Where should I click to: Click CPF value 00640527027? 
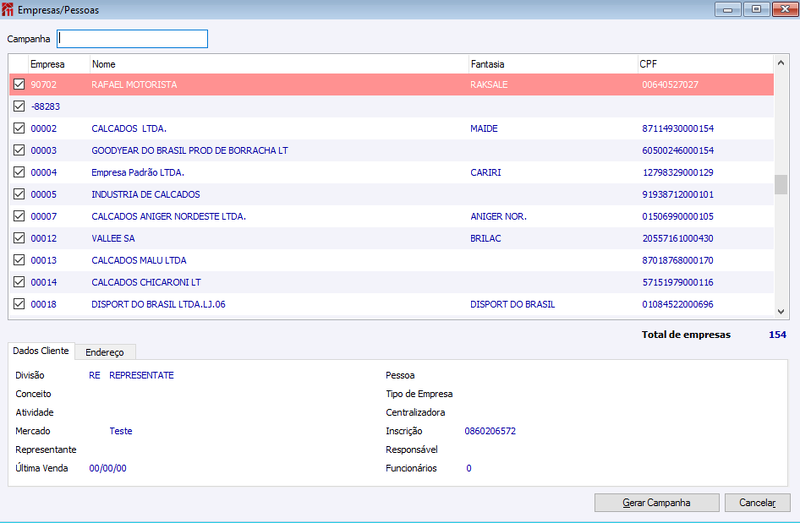point(670,85)
